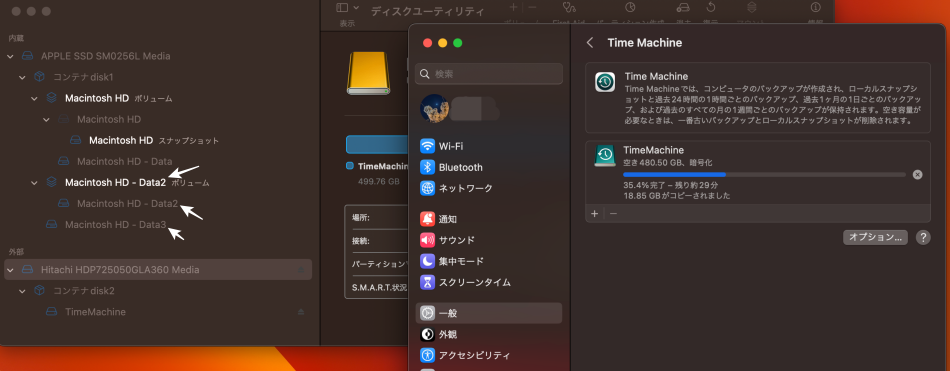Click the S.M.A.R.T.状況 row in the info table
Screen dimensions: 950x371
click(x=380, y=287)
